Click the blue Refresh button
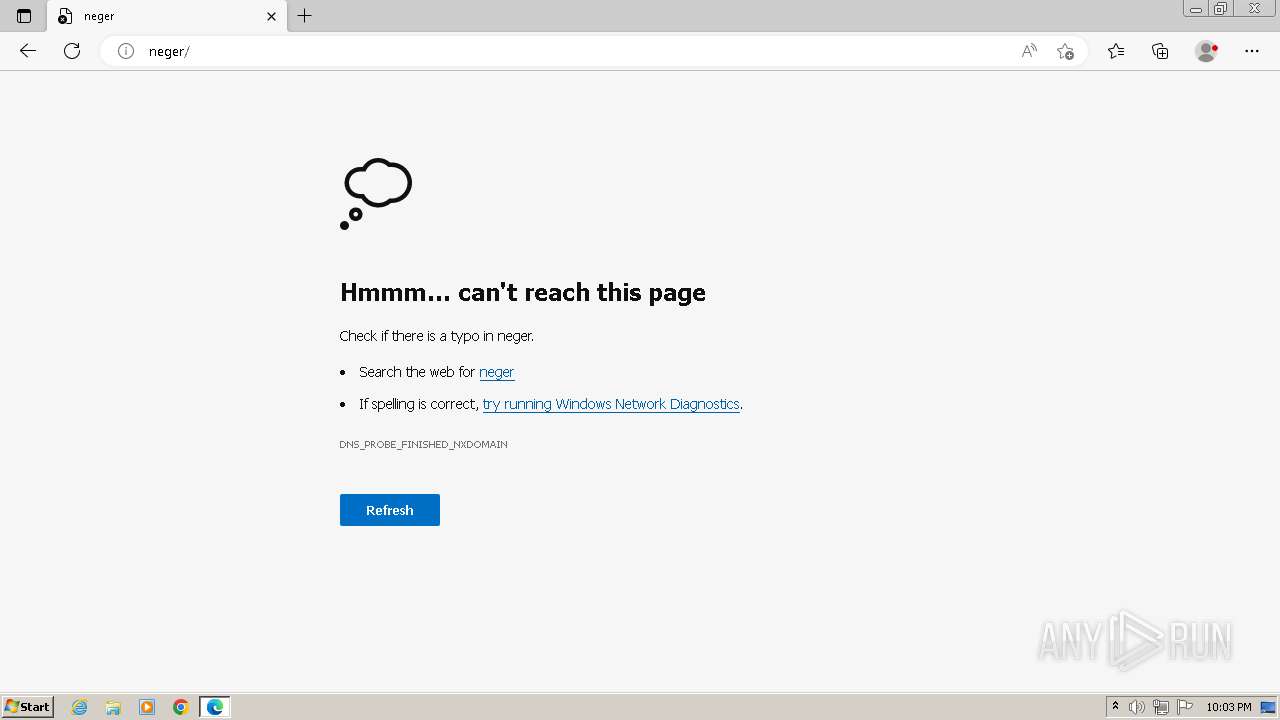This screenshot has height=720, width=1280. pyautogui.click(x=390, y=510)
